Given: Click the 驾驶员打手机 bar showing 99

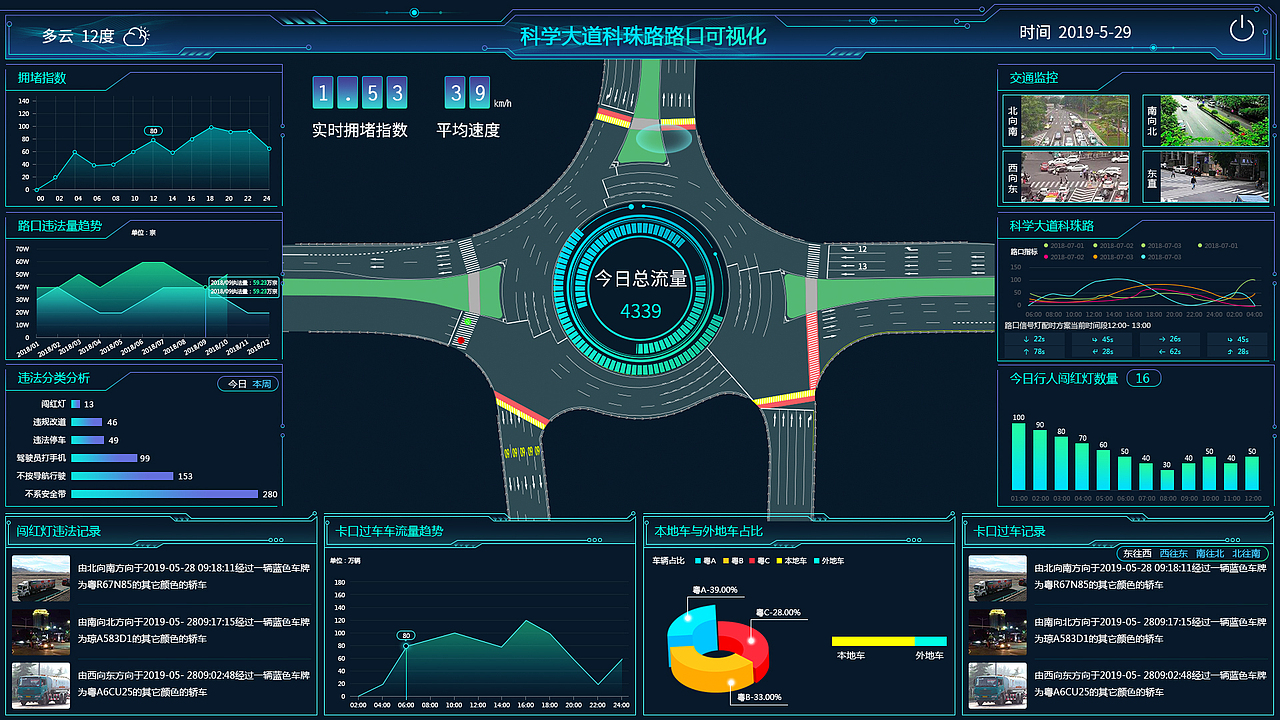Looking at the screenshot, I should [x=104, y=458].
